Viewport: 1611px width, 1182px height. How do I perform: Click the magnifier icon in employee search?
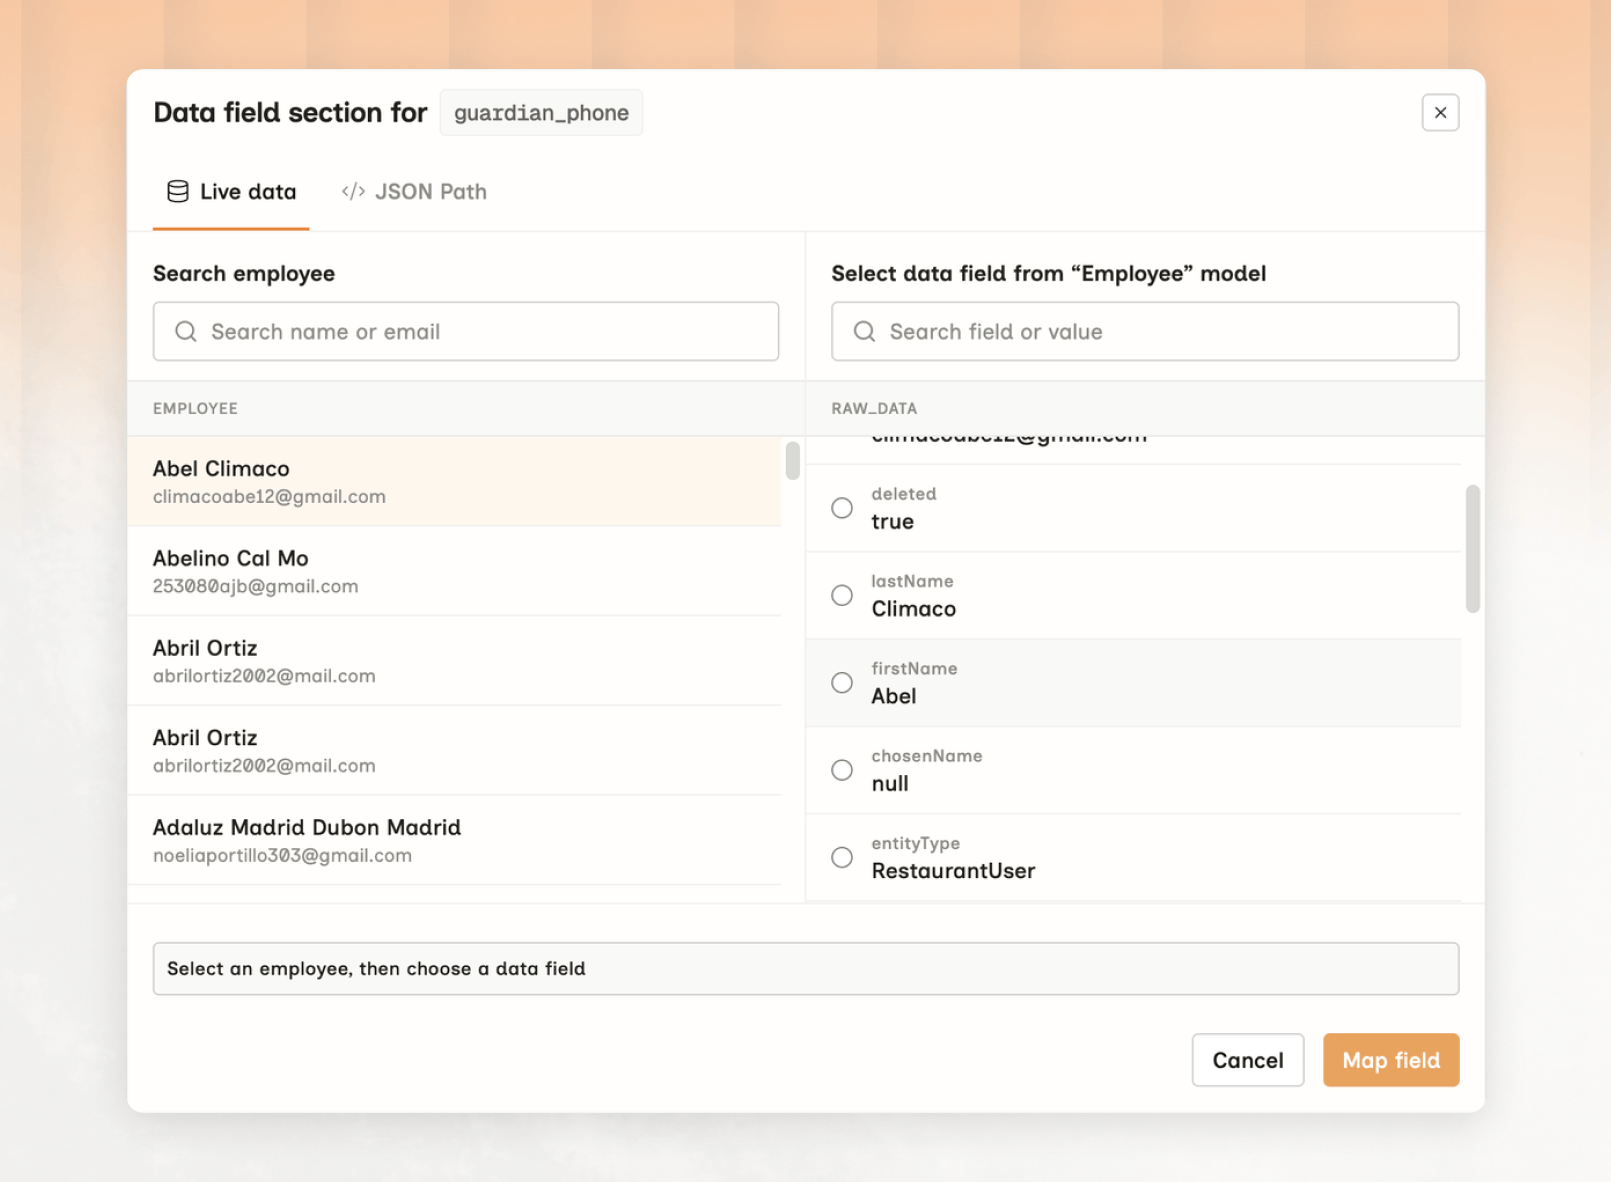[186, 332]
